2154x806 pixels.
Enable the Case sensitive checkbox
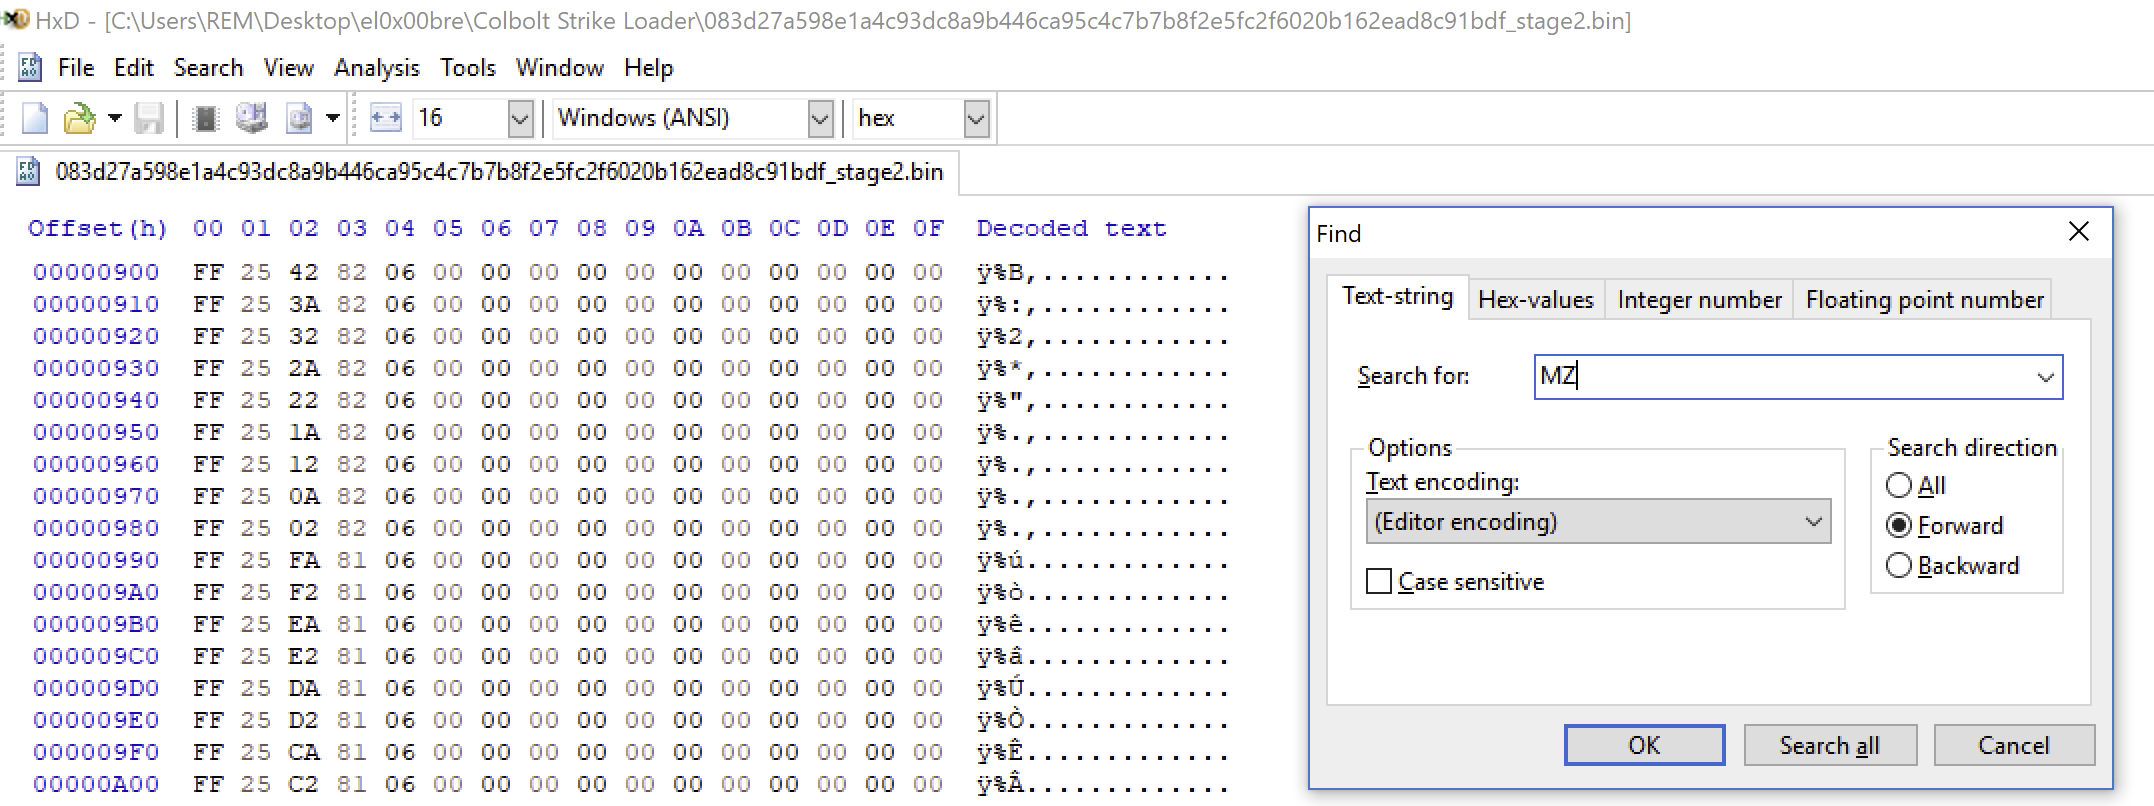click(1378, 581)
